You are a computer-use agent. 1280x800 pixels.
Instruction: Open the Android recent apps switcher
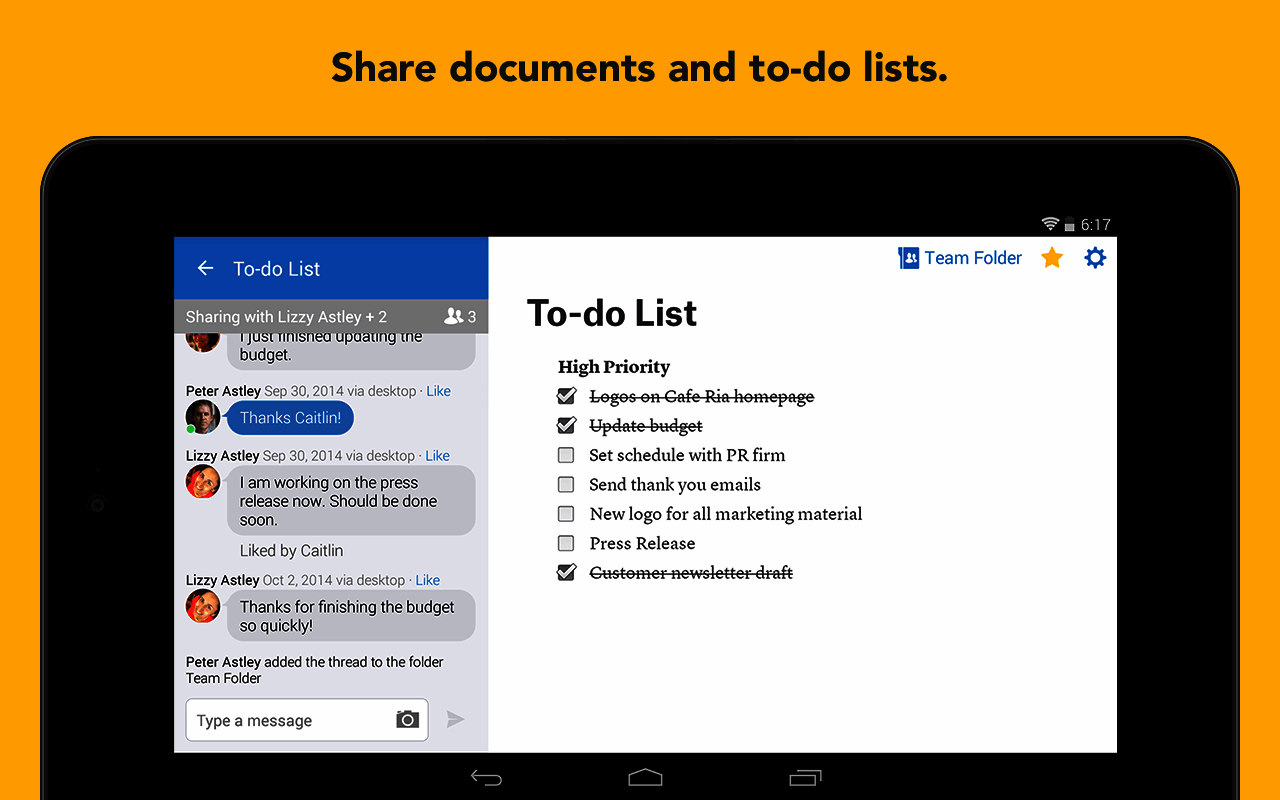tap(805, 777)
